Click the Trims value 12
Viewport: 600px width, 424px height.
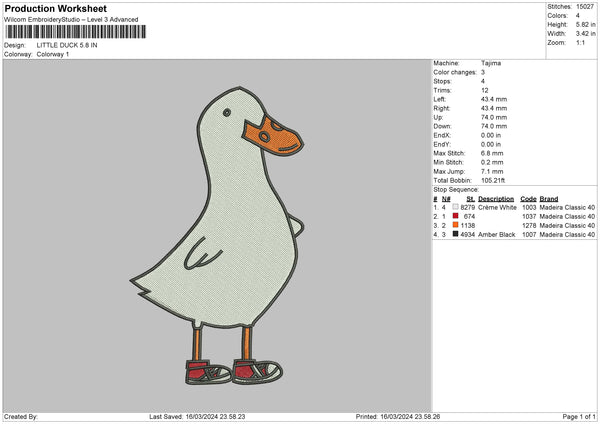(x=485, y=90)
